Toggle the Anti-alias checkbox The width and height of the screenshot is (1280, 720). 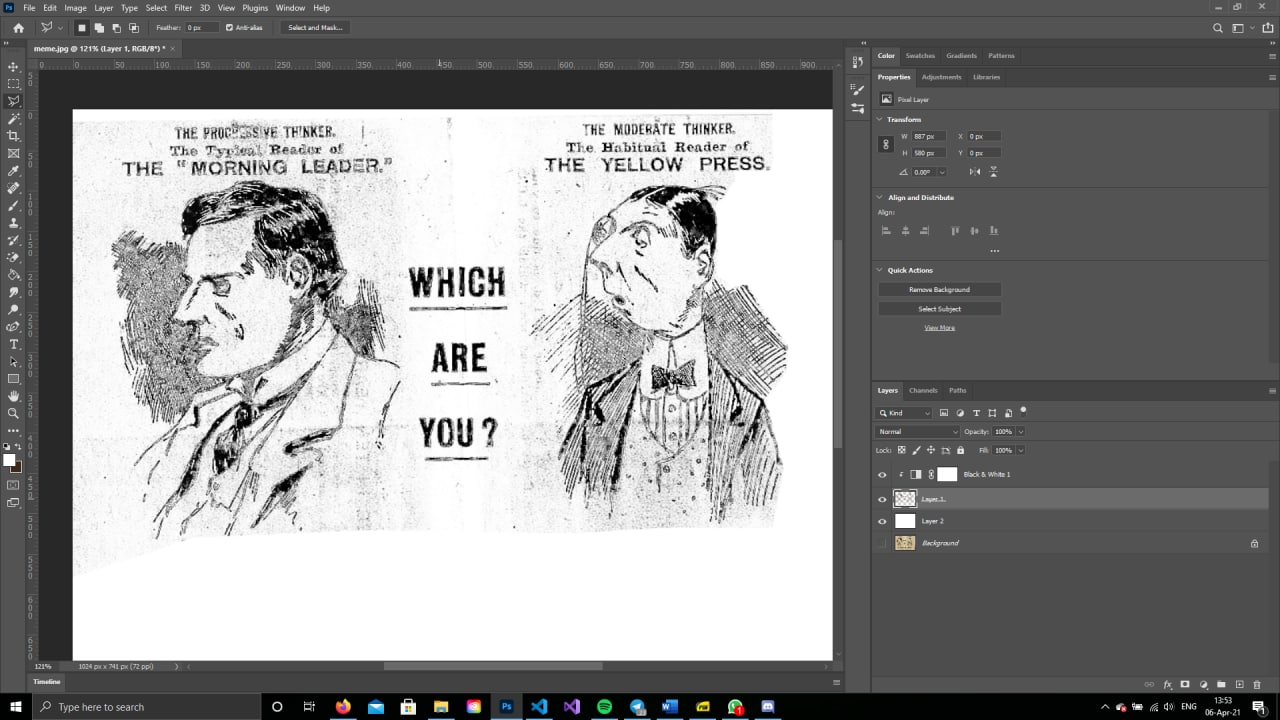[229, 28]
